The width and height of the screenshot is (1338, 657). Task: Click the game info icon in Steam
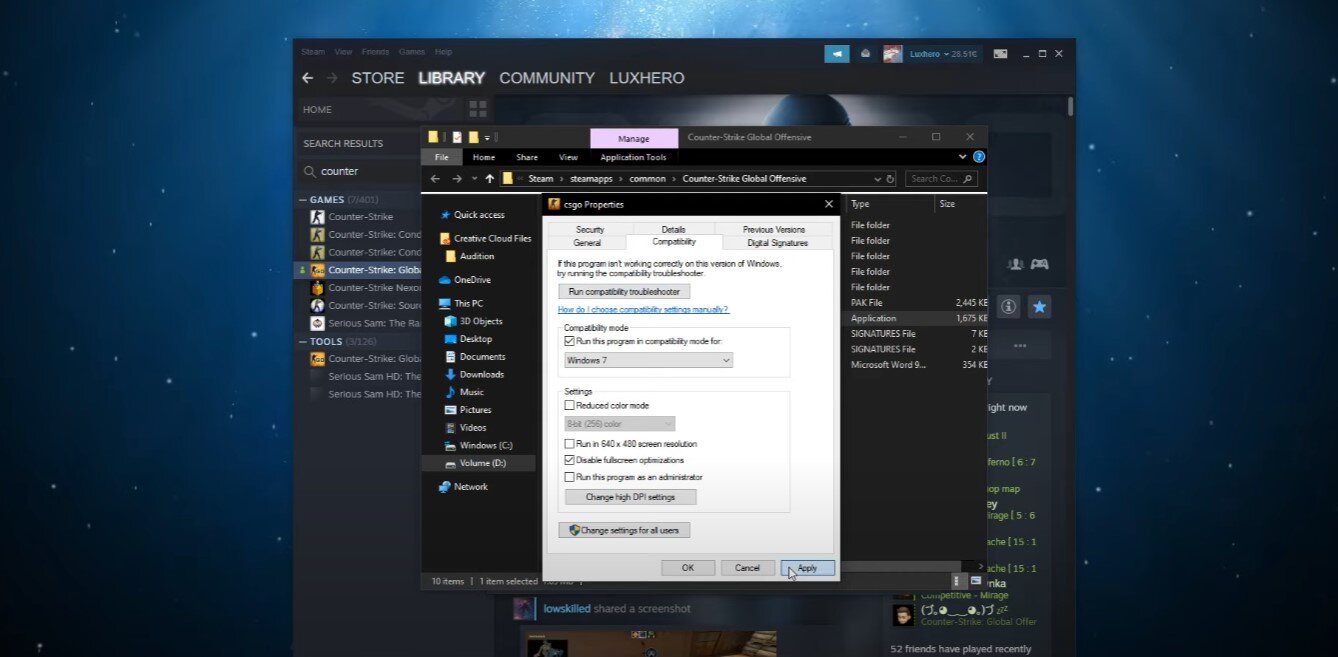point(1008,307)
